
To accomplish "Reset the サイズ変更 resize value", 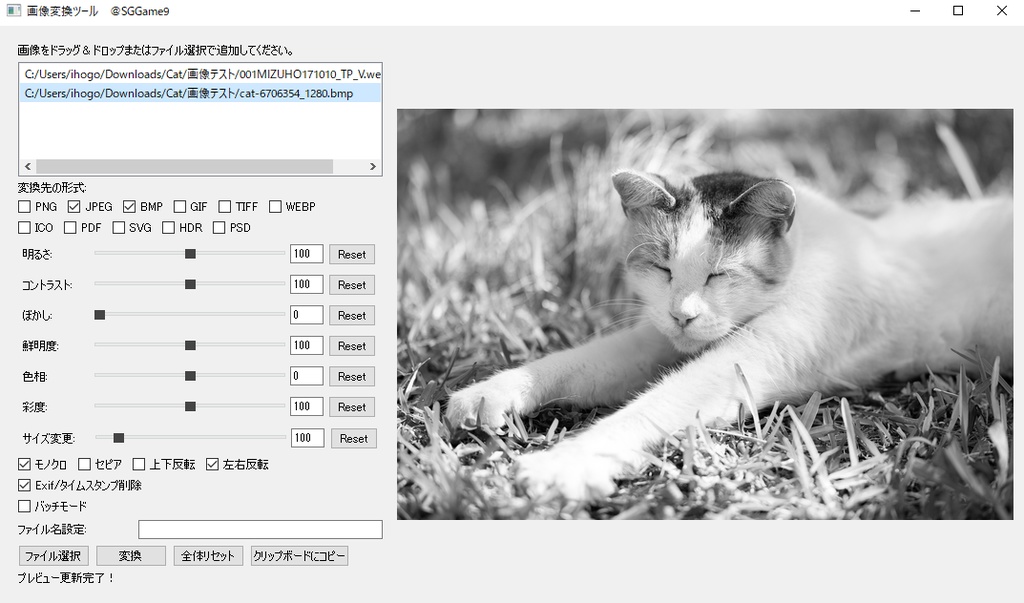I will click(x=354, y=438).
